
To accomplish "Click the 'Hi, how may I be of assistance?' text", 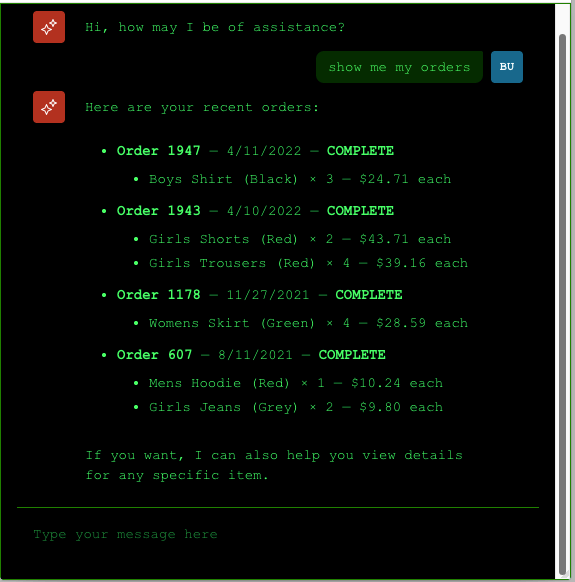I will click(x=215, y=27).
